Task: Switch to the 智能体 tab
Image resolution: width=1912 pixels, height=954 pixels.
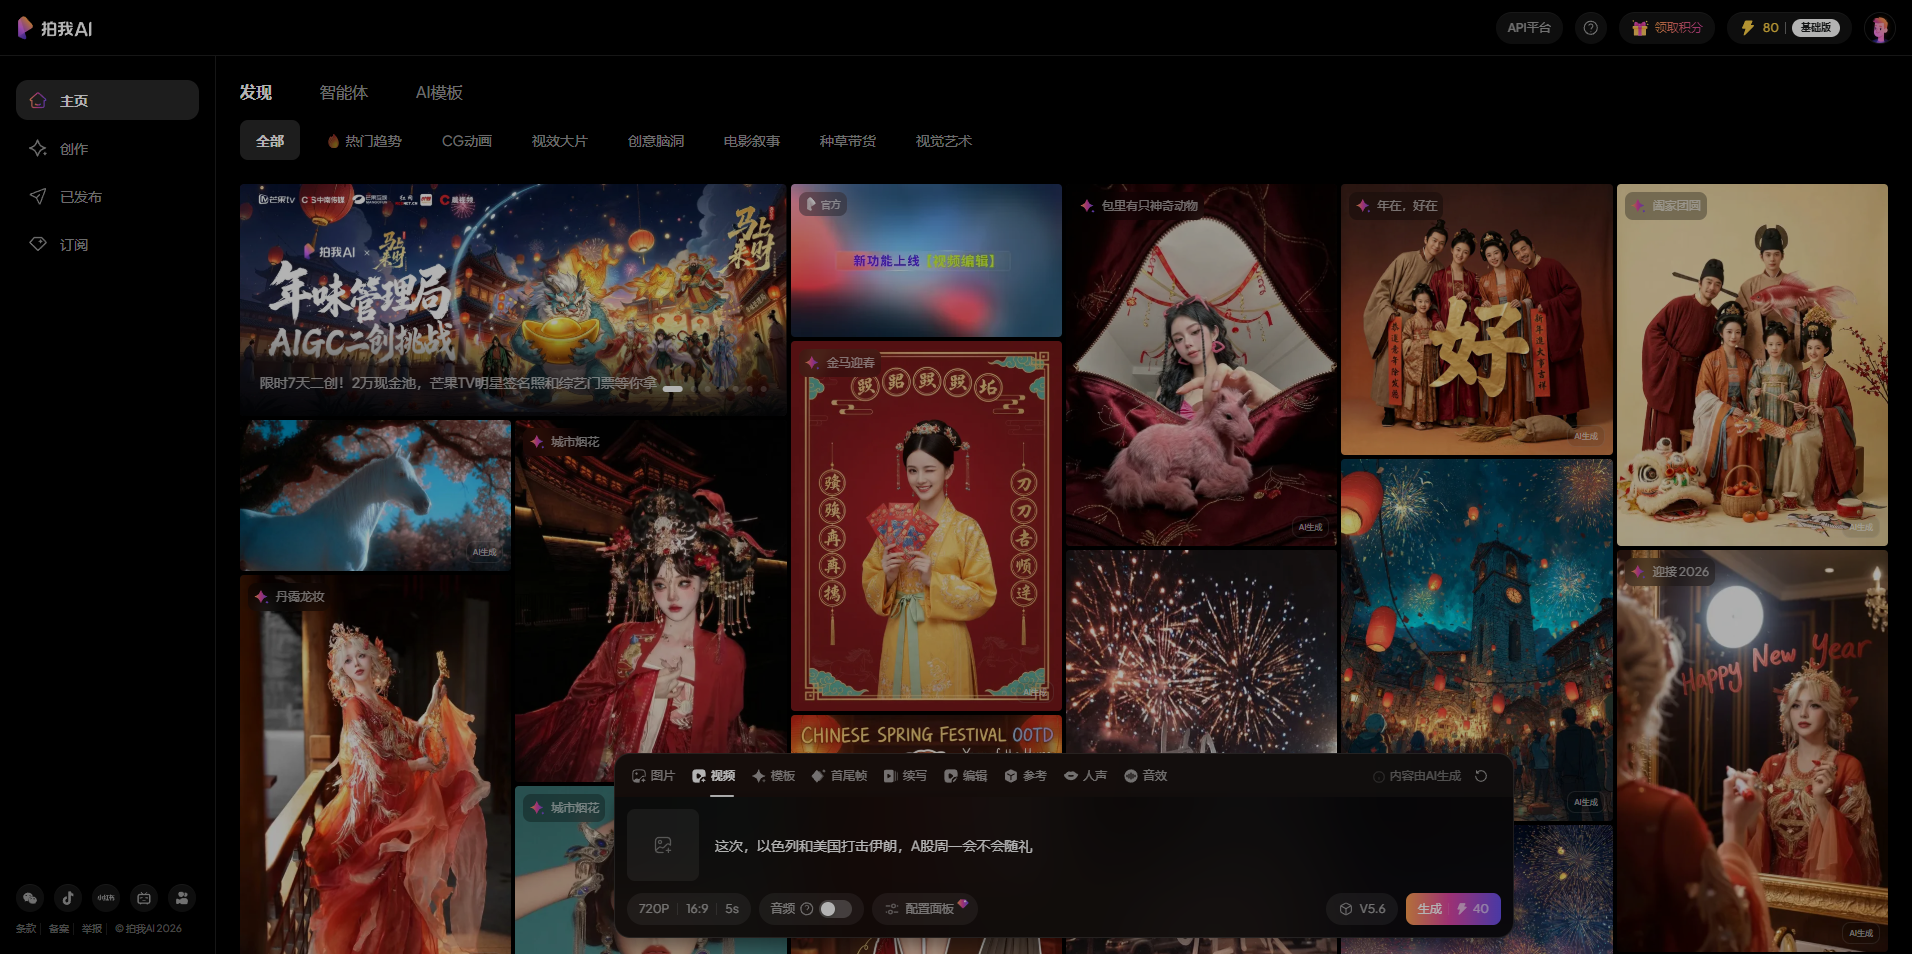Action: click(x=343, y=93)
